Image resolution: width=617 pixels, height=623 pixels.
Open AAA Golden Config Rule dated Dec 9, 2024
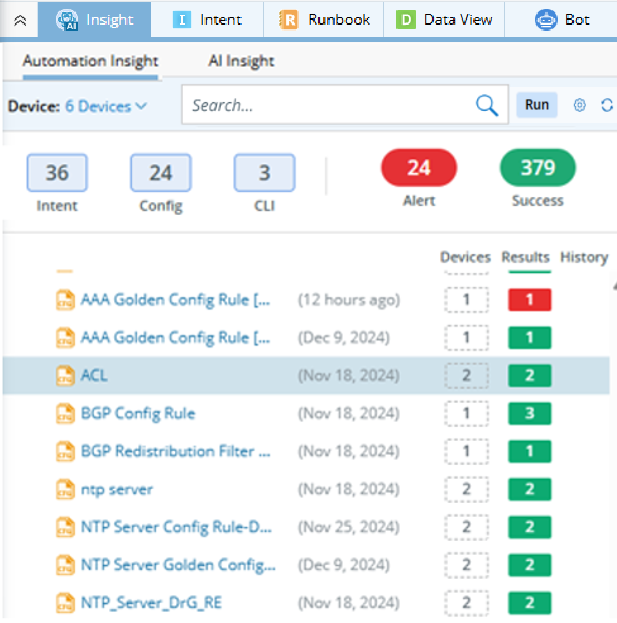coord(175,338)
